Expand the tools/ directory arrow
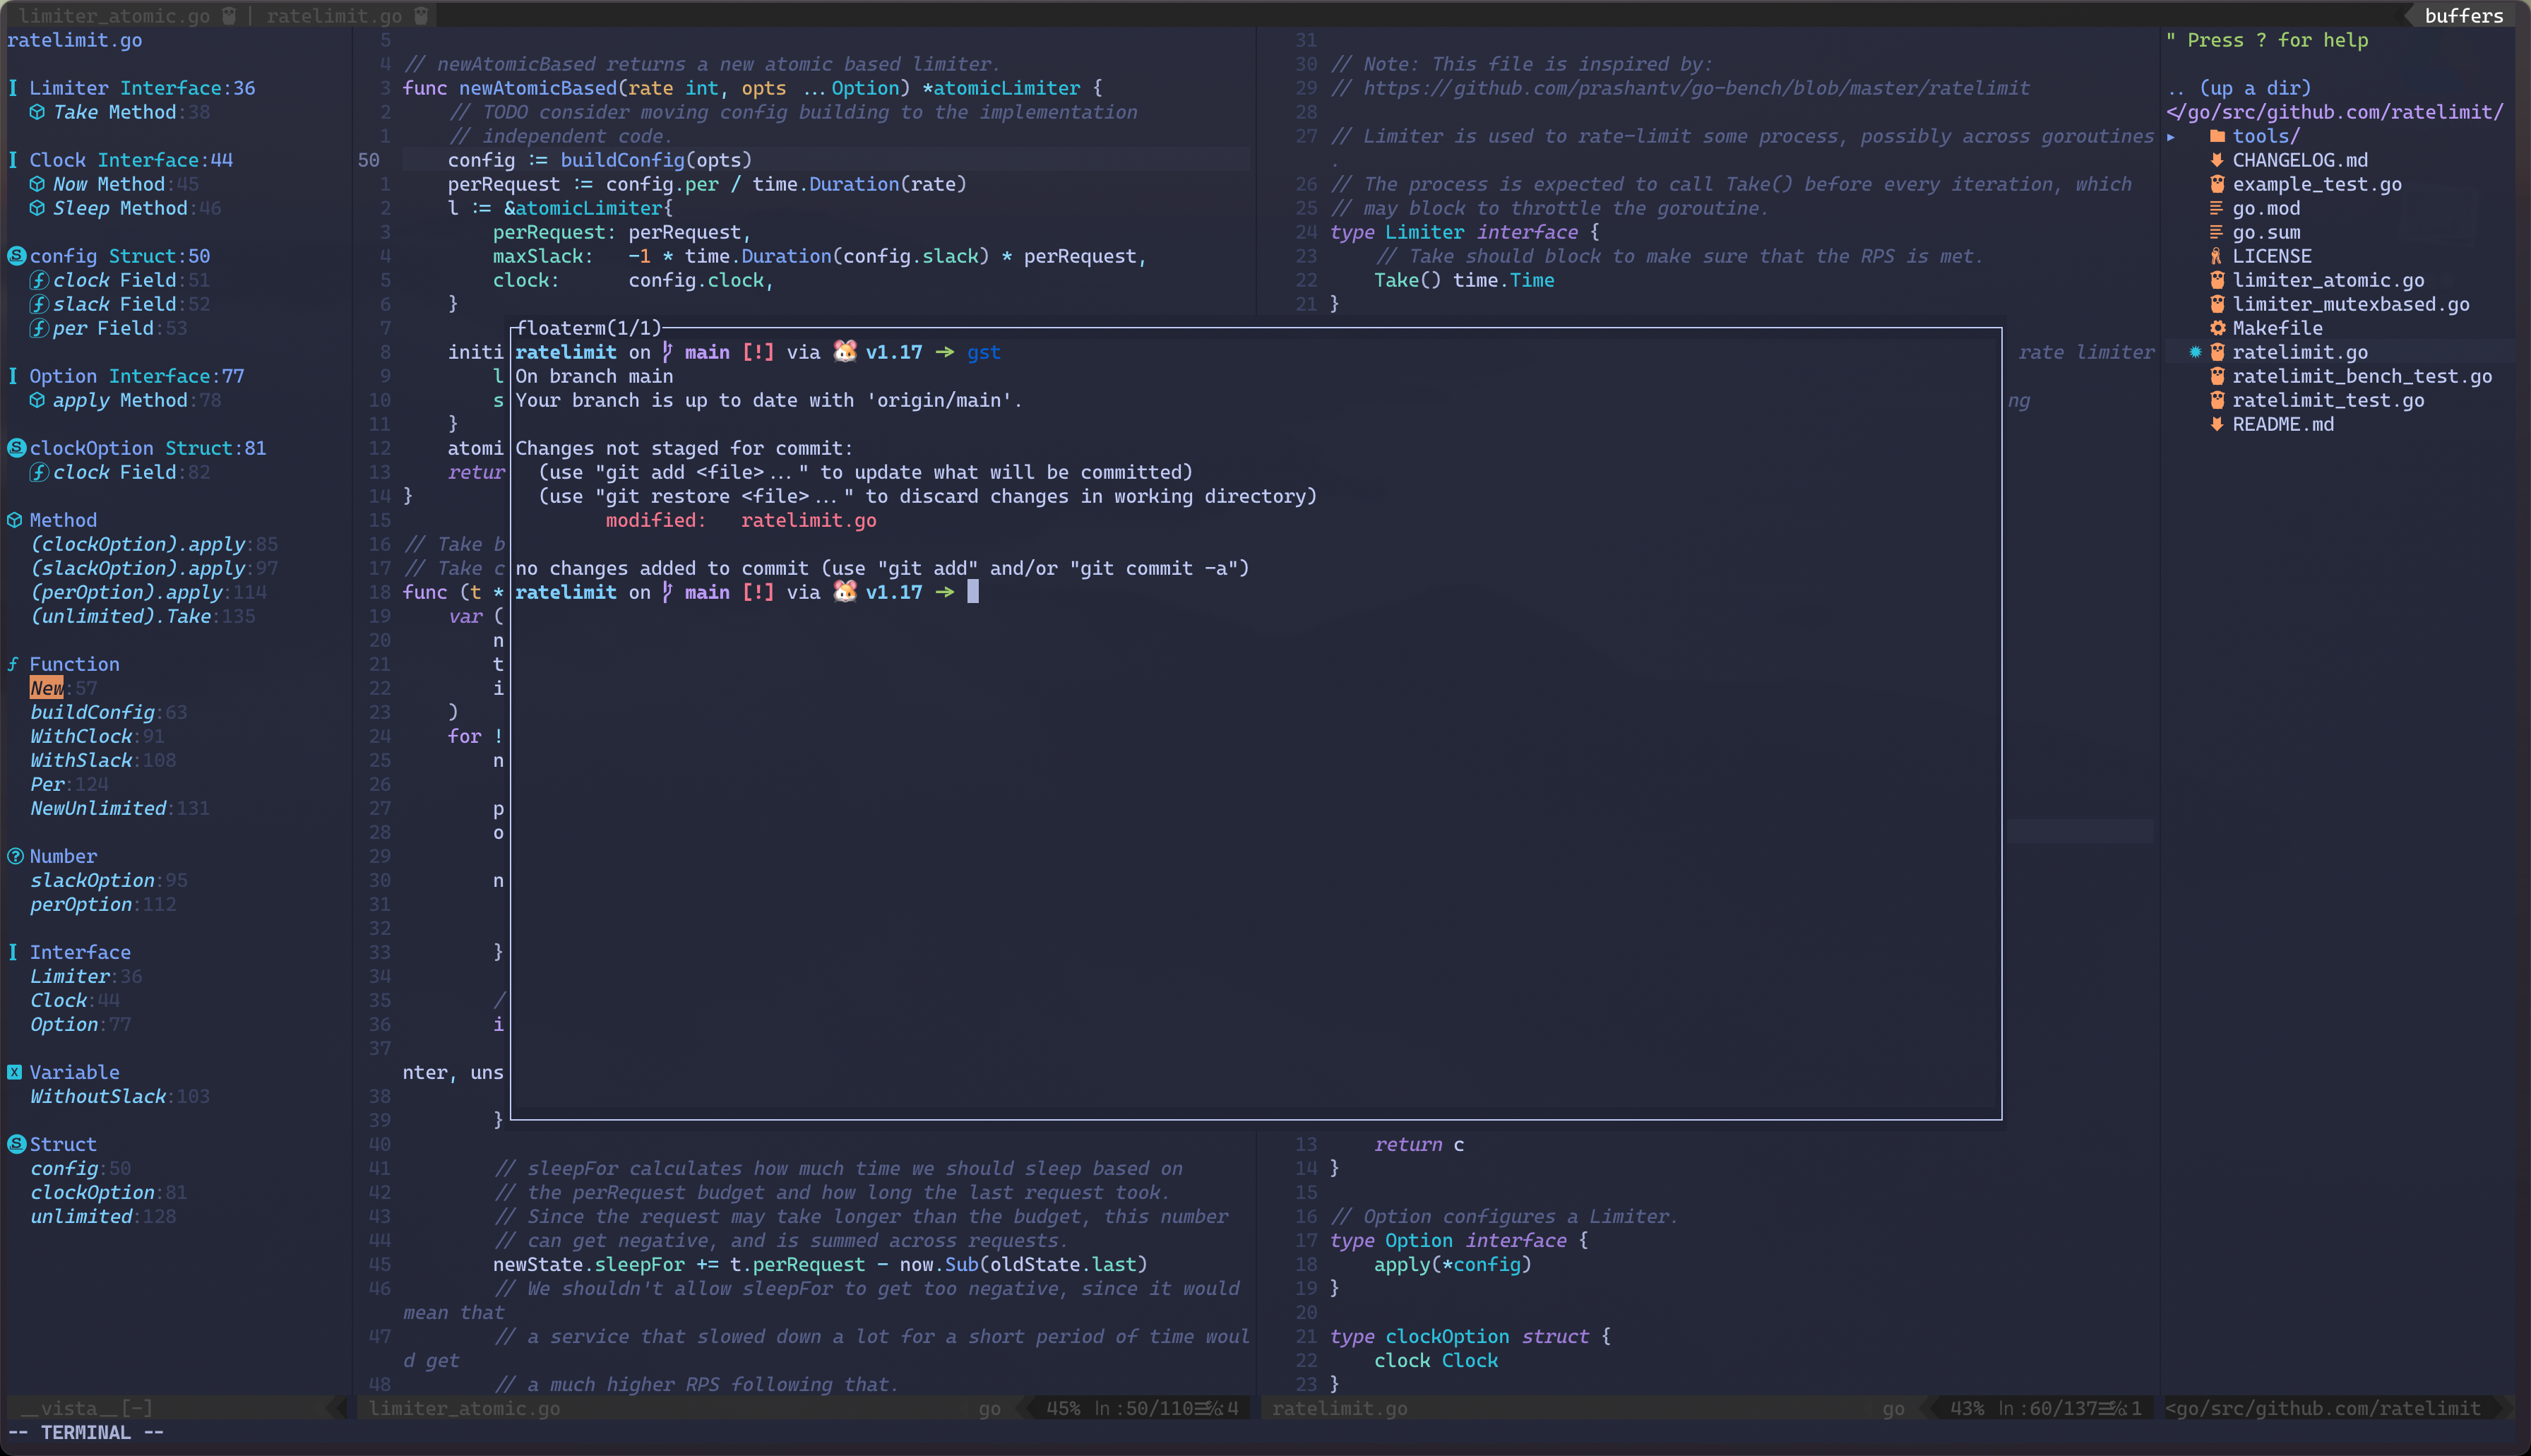 coord(2171,137)
